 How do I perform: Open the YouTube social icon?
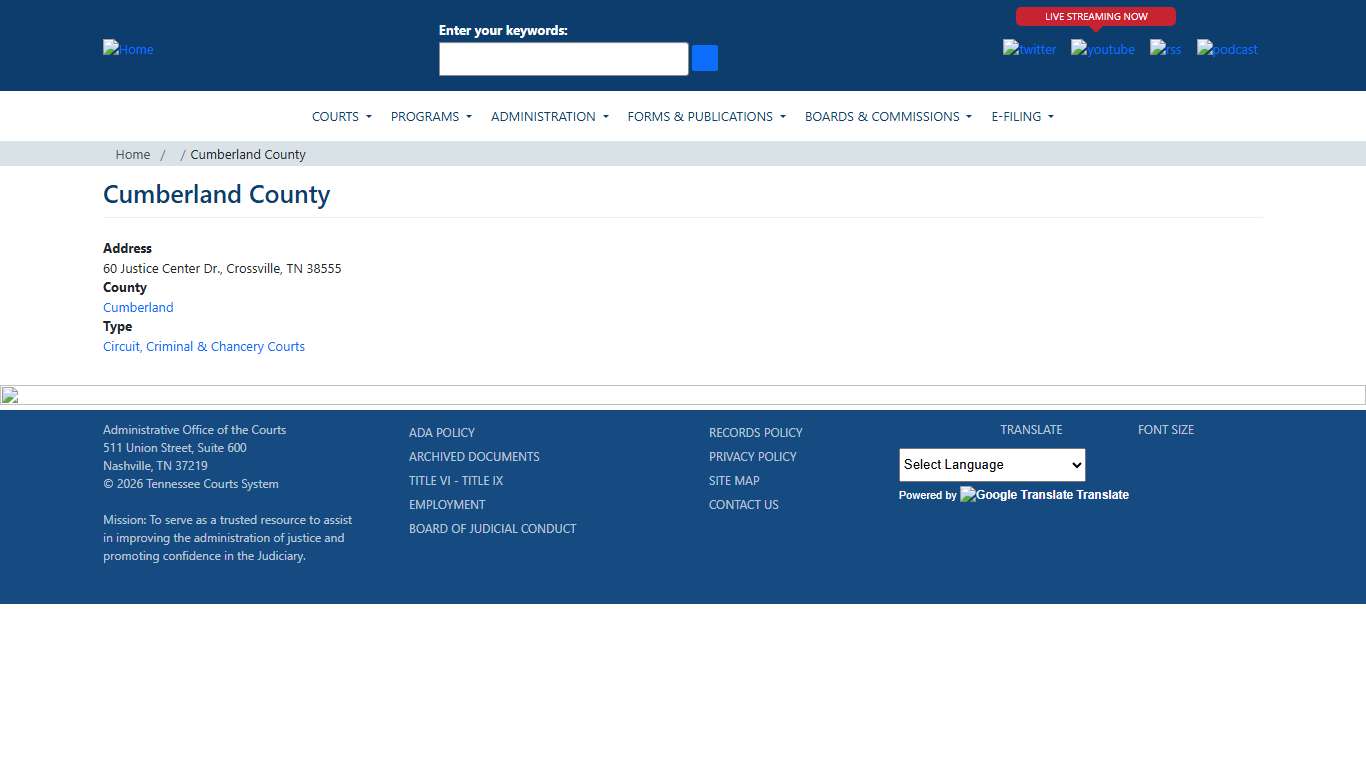tap(1102, 49)
